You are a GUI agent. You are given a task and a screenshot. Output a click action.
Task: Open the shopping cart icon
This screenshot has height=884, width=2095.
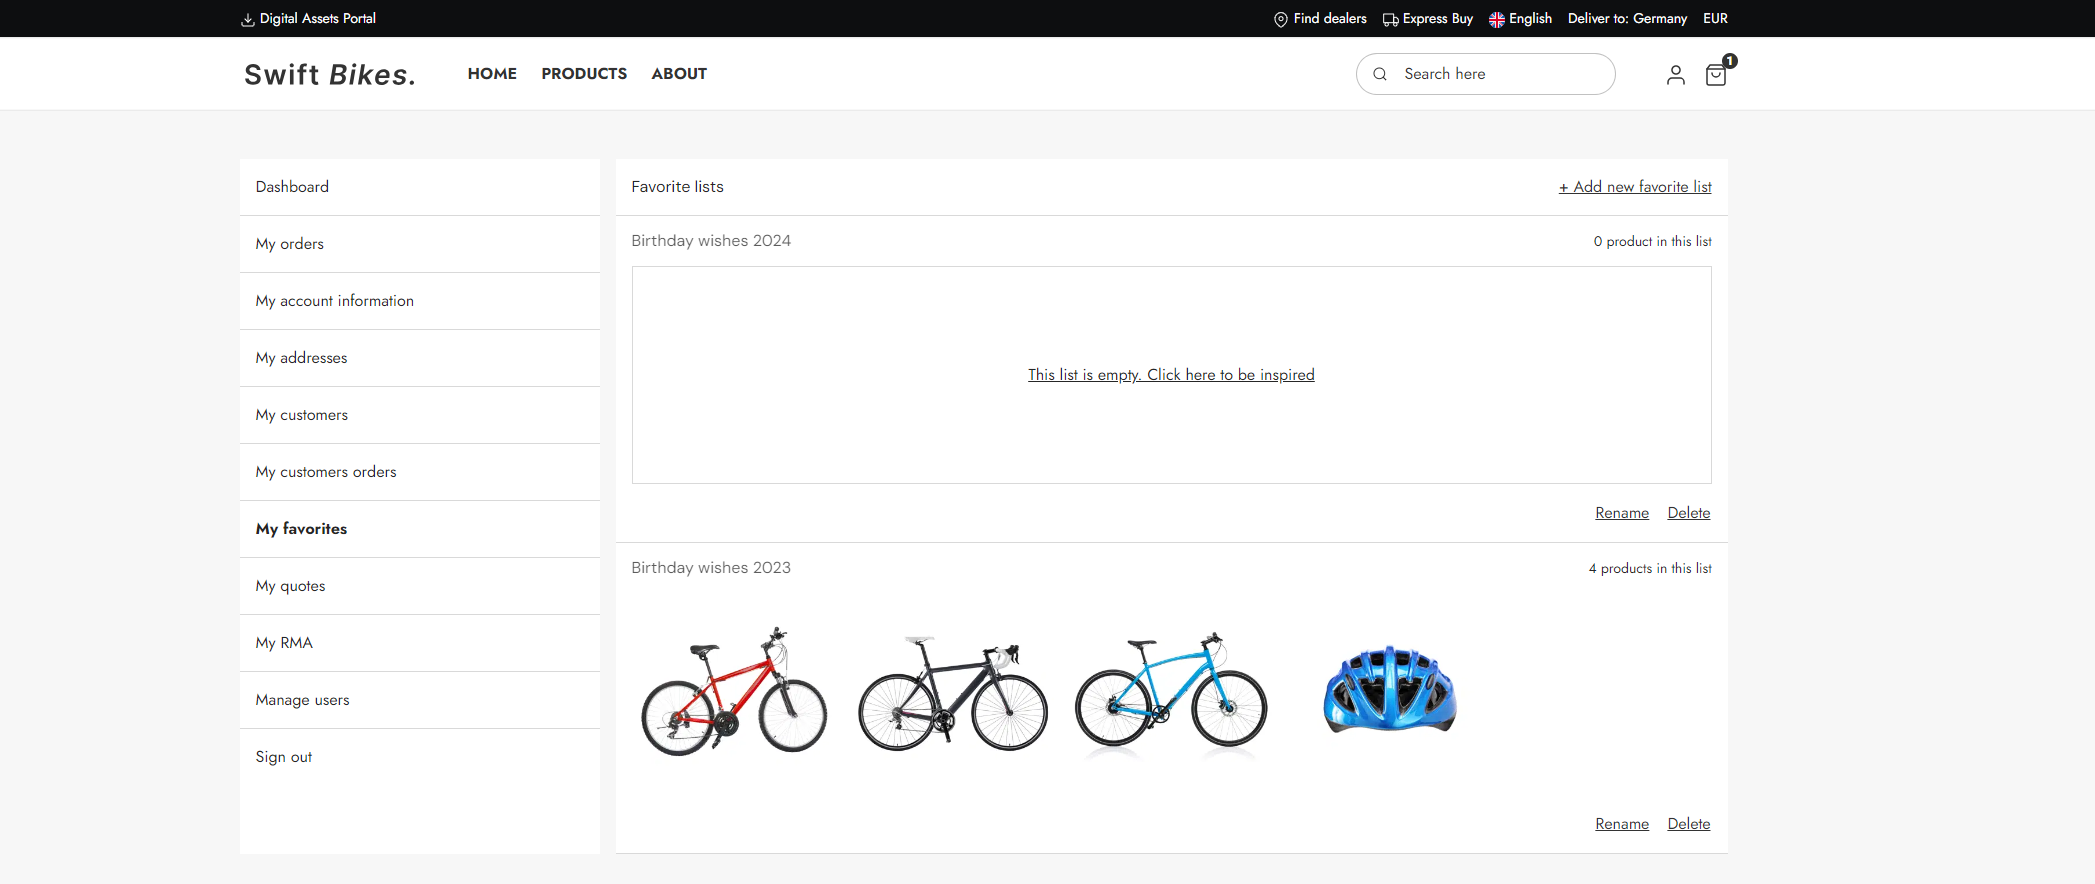pos(1715,75)
